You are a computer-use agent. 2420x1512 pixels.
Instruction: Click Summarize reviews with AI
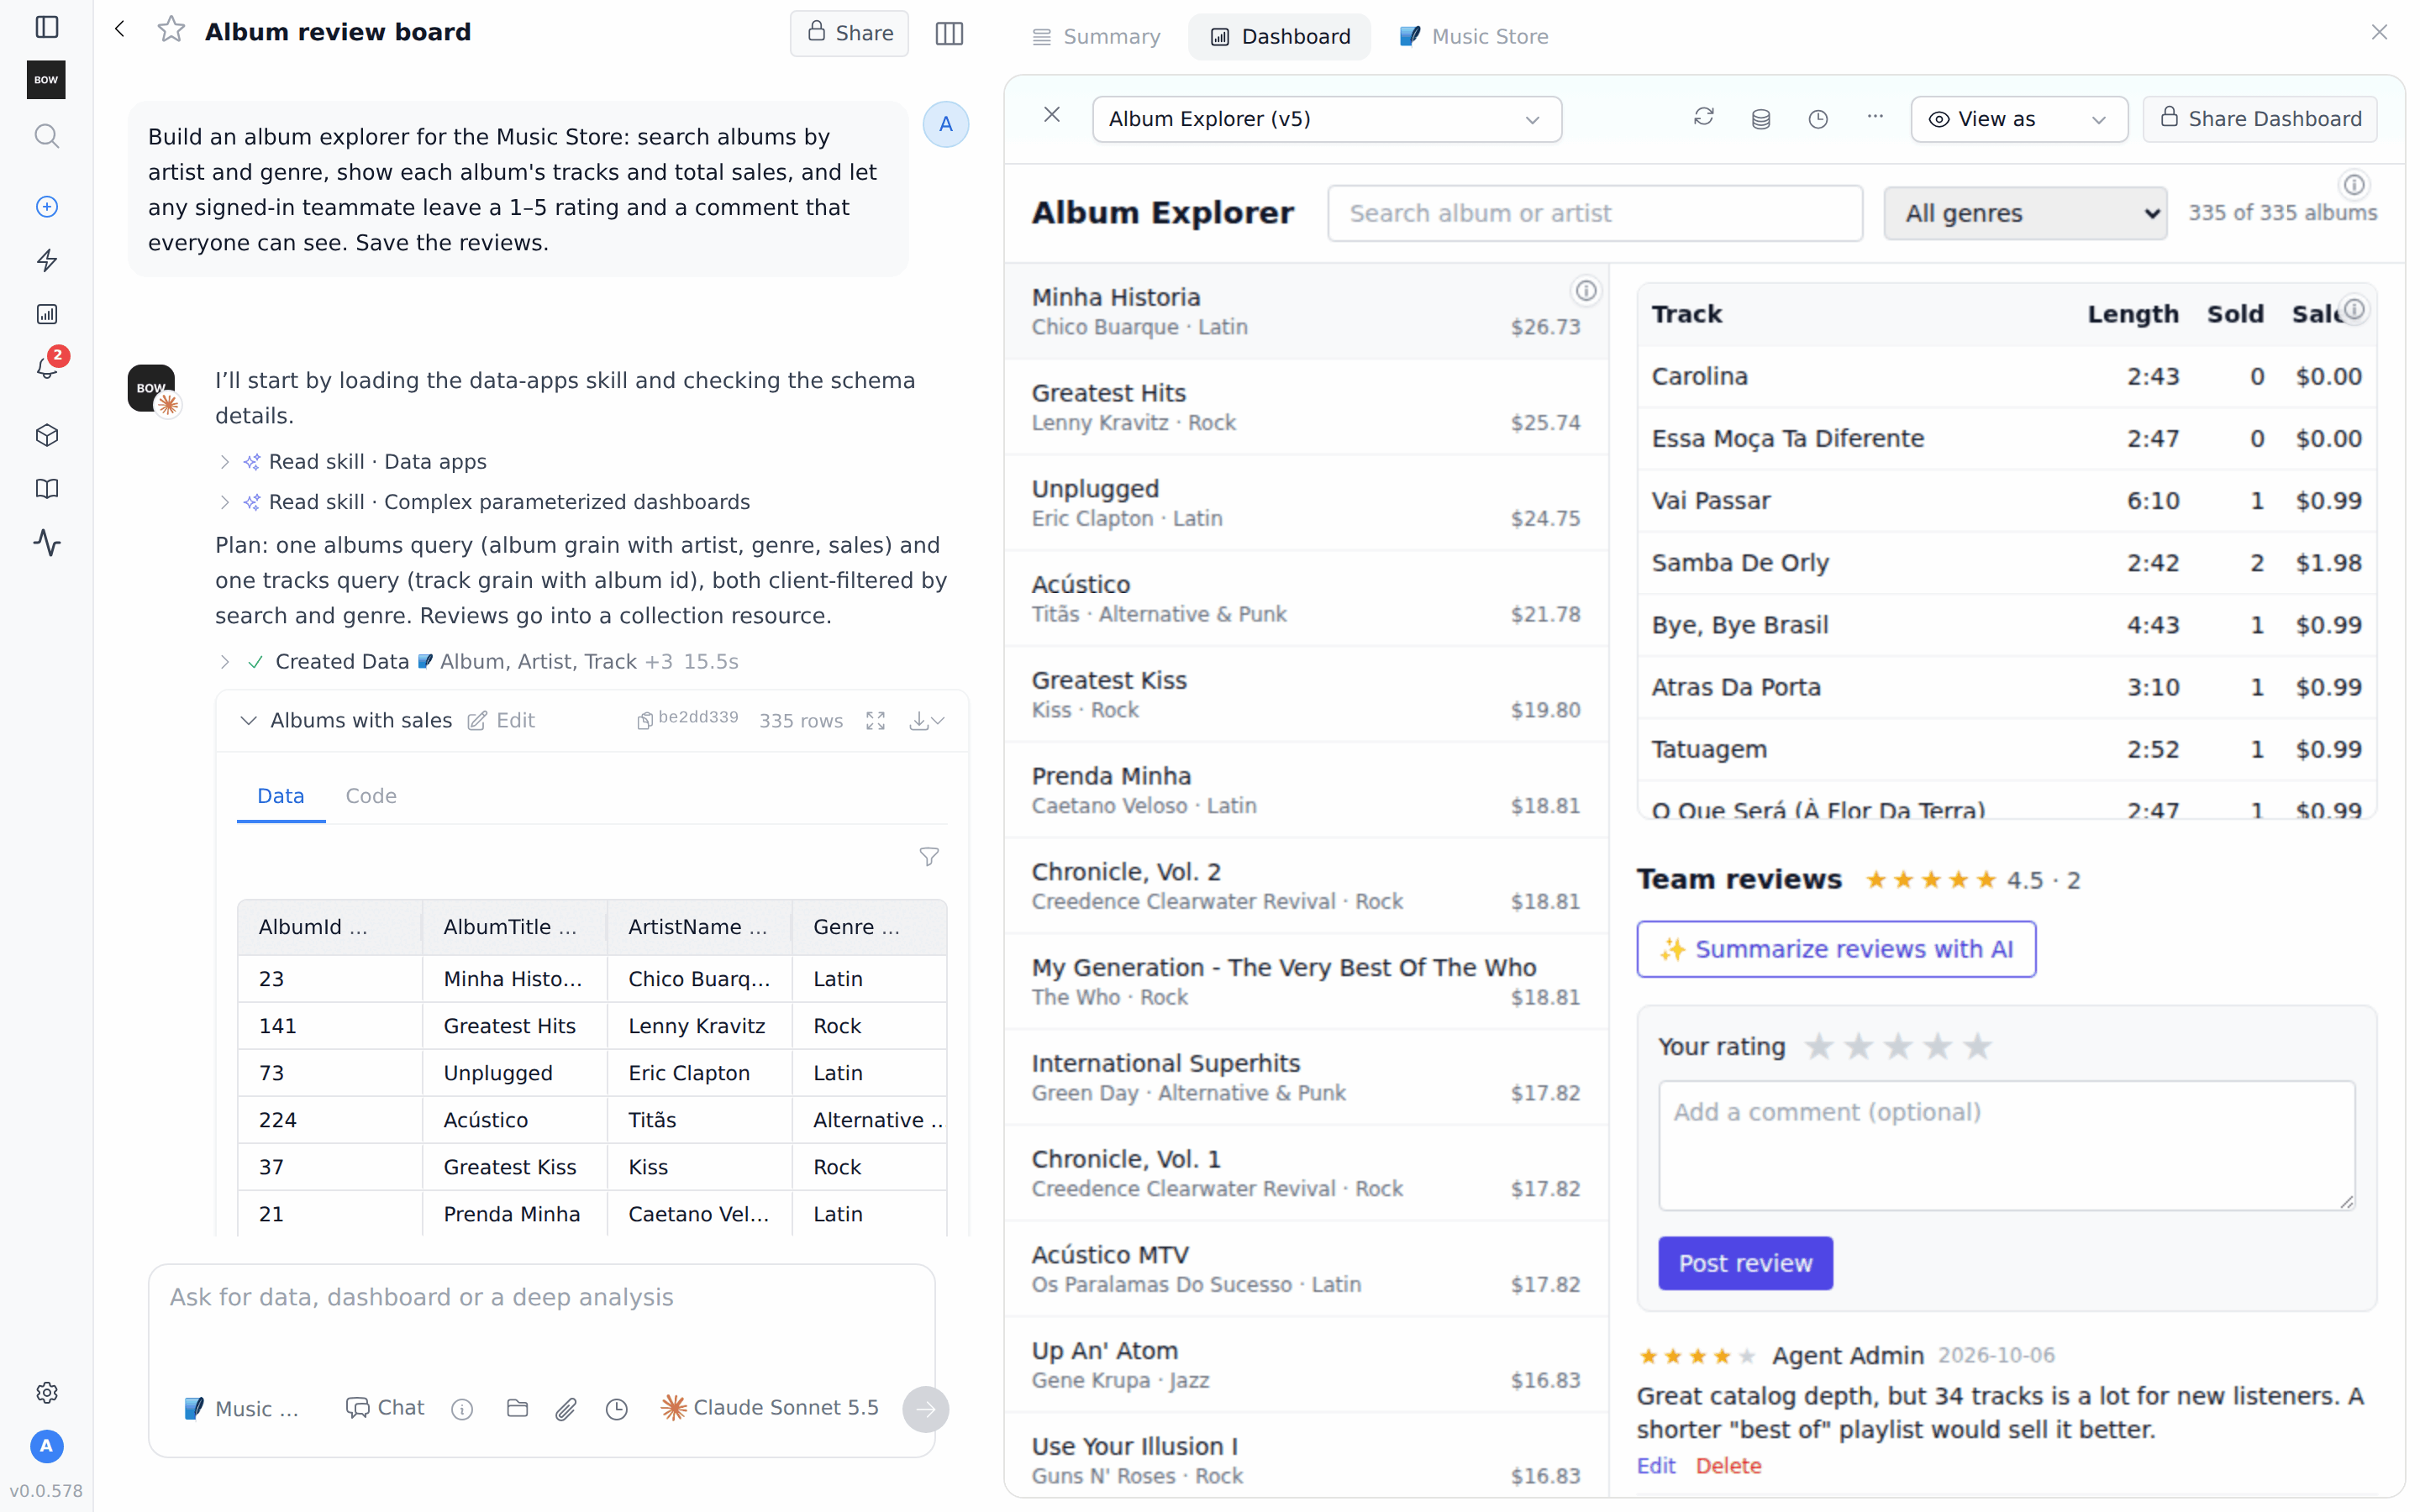[1836, 949]
